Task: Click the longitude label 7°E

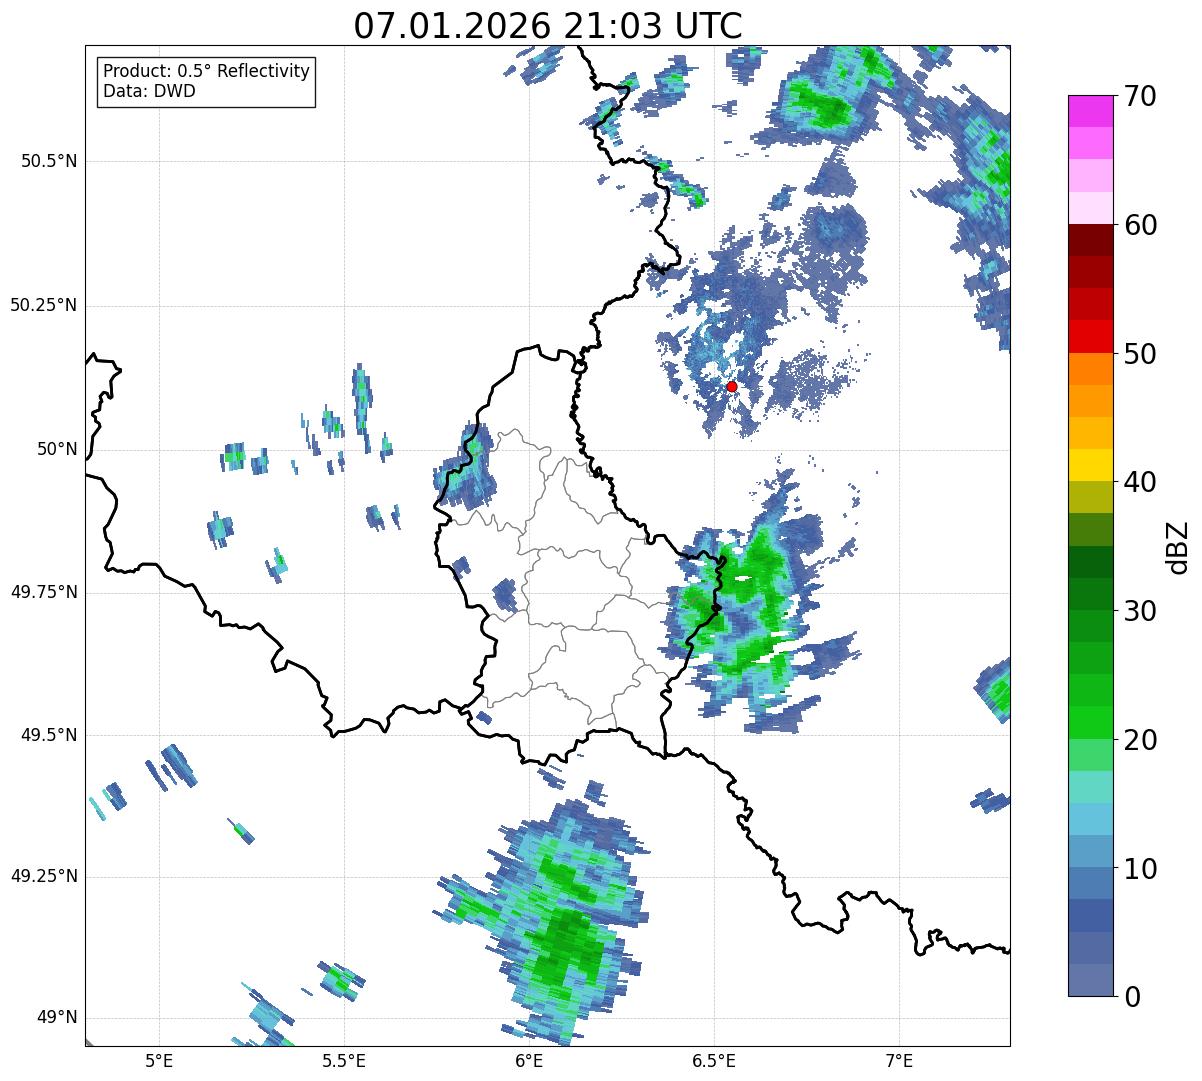Action: [x=899, y=1061]
